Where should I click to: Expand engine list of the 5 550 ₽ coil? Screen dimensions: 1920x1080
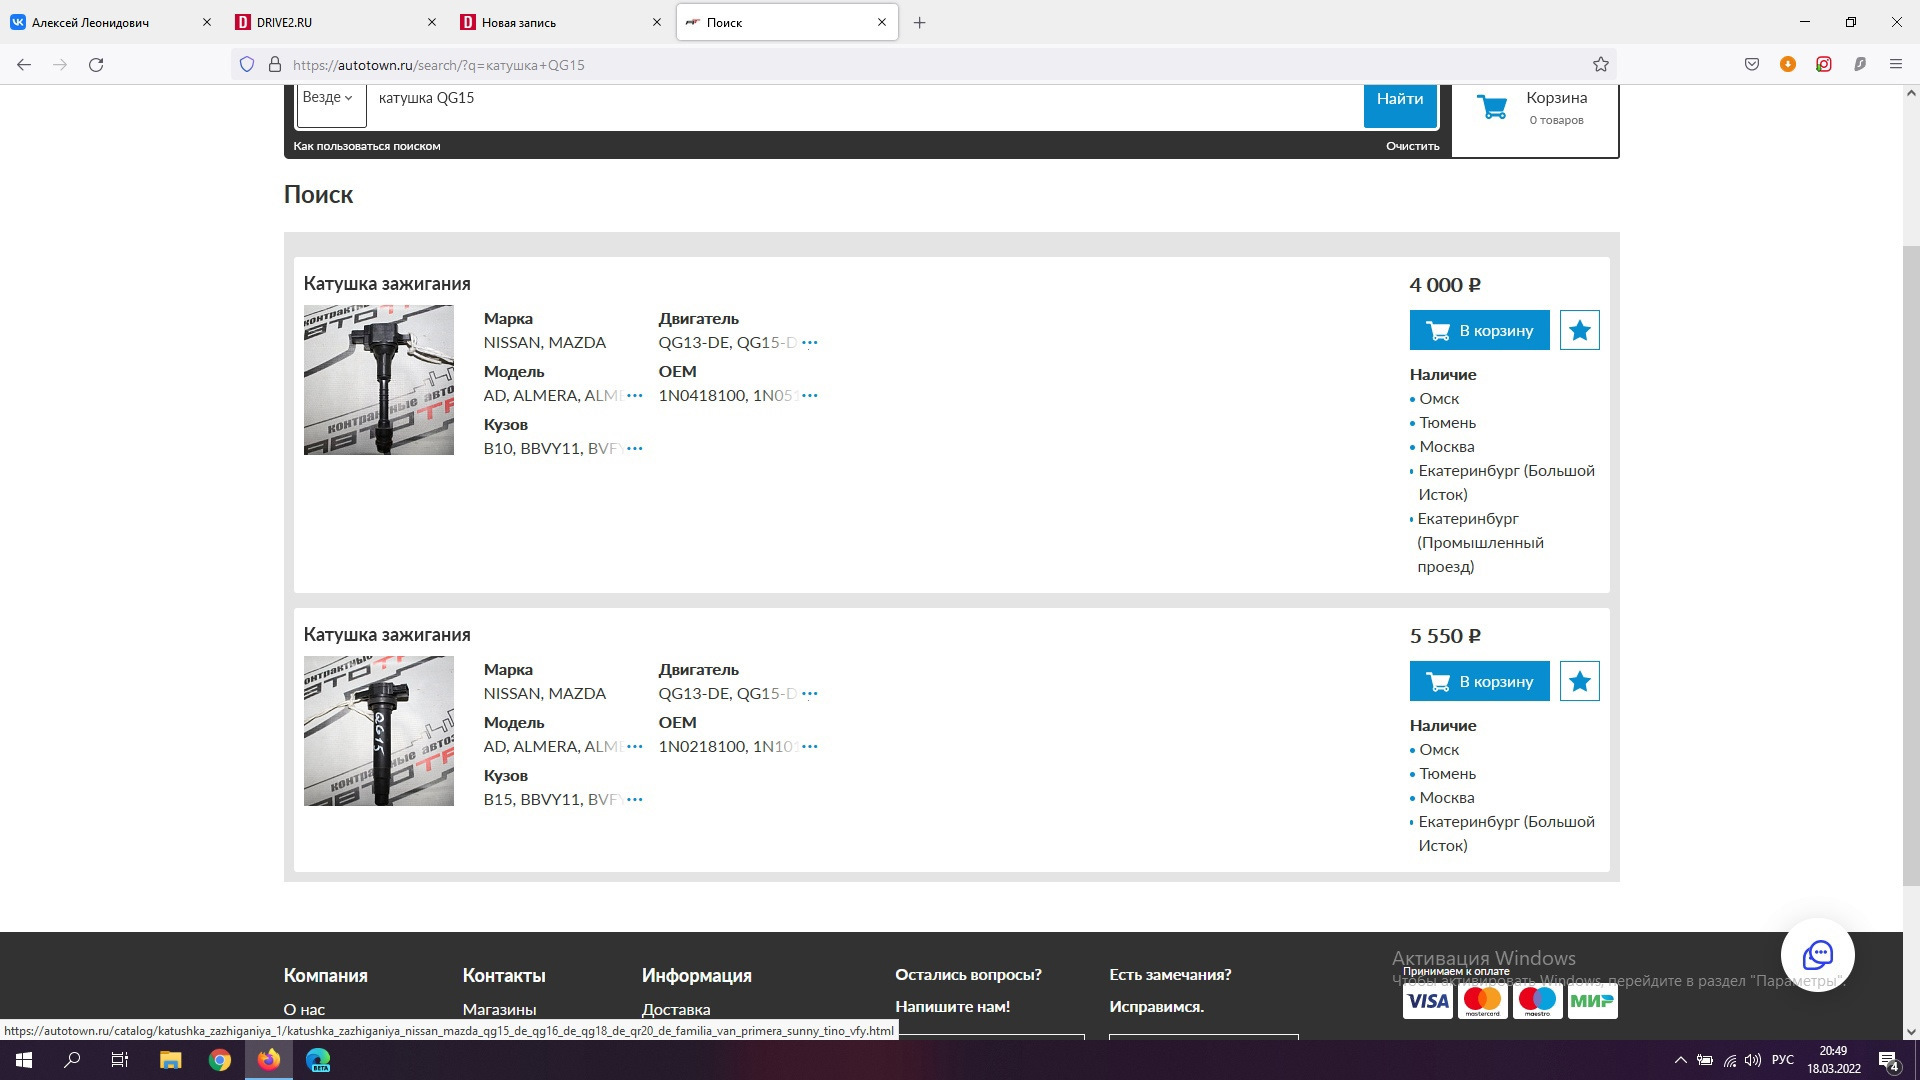click(x=810, y=694)
